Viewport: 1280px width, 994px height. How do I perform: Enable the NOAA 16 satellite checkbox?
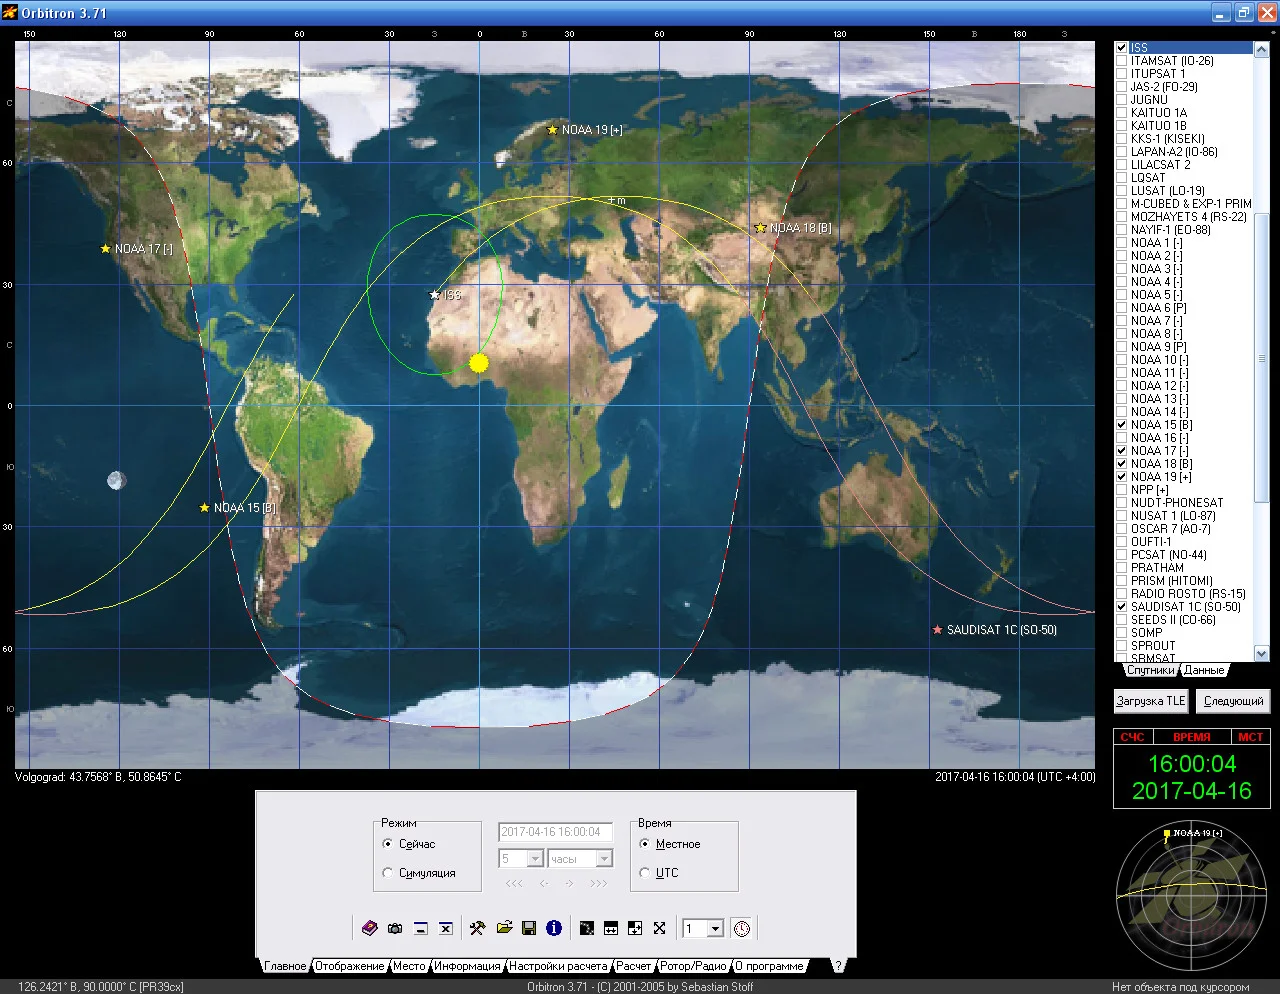1122,438
